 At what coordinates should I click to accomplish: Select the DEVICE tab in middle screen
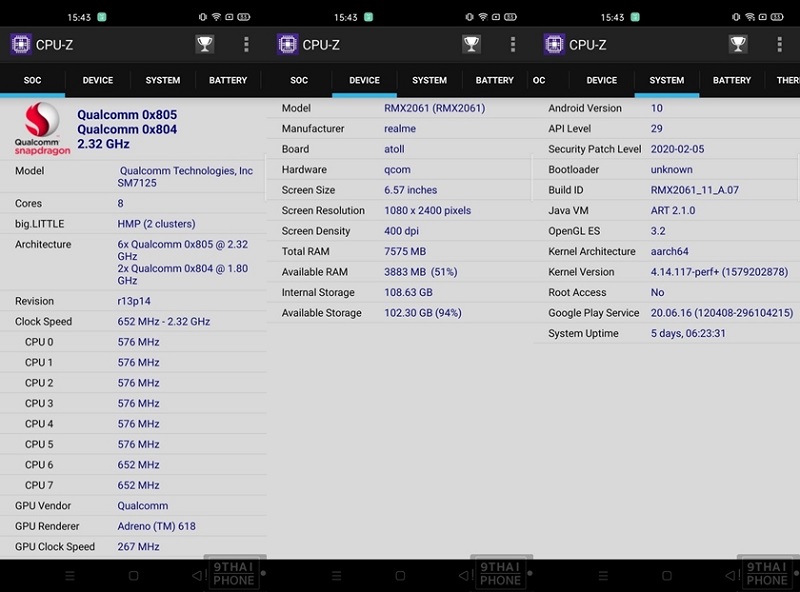[364, 80]
